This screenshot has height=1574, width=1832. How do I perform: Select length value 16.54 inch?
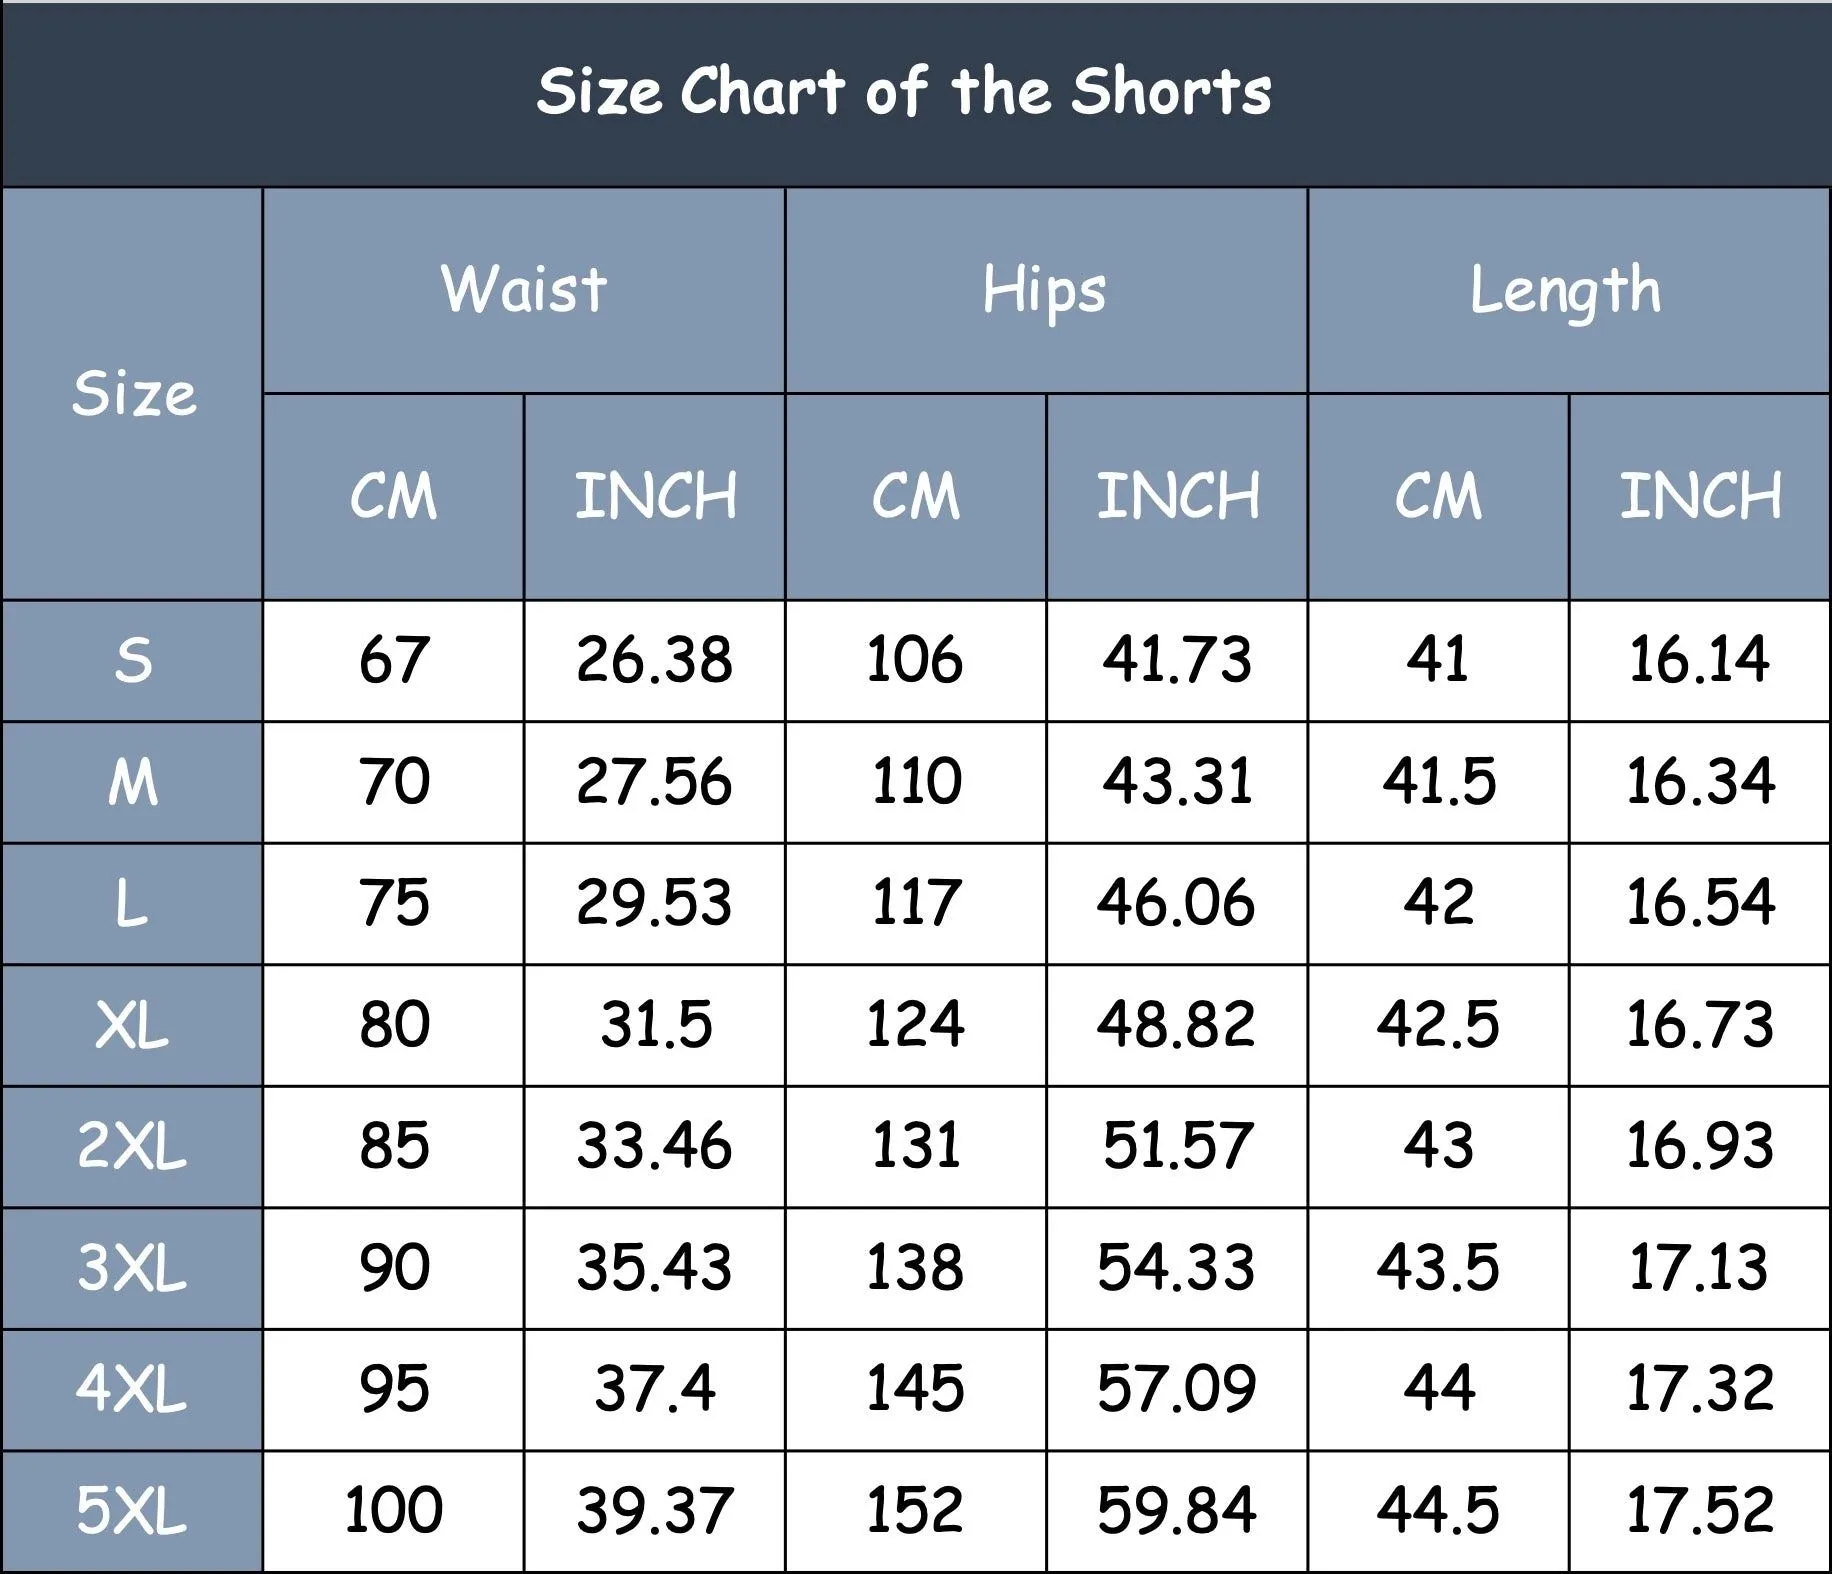[x=1700, y=904]
